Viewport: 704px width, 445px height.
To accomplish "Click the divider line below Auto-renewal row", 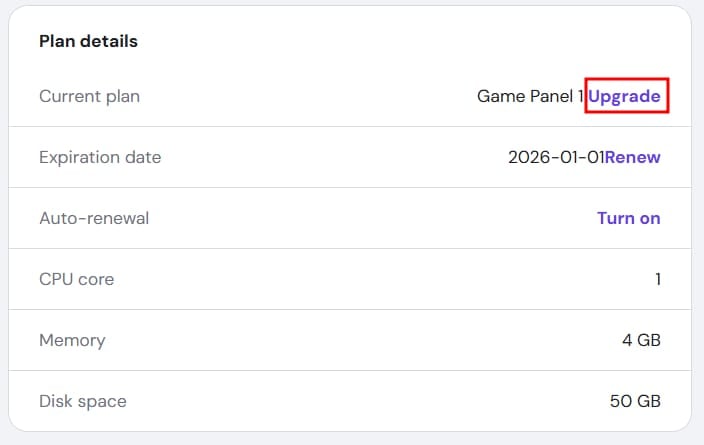I will 350,249.
